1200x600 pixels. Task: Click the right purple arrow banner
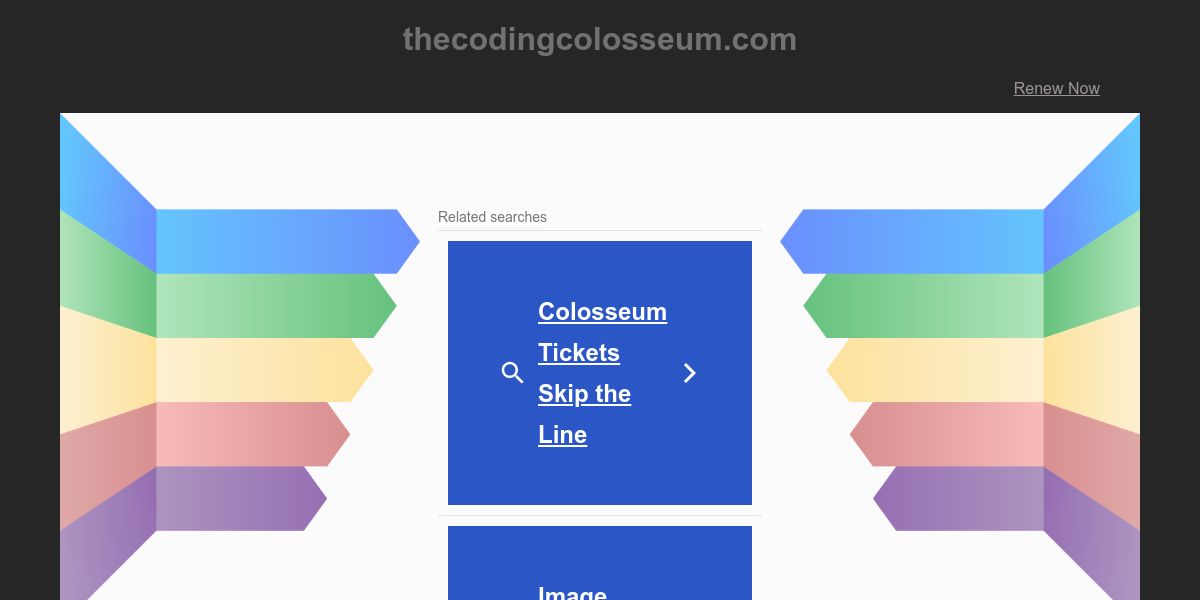pos(965,498)
